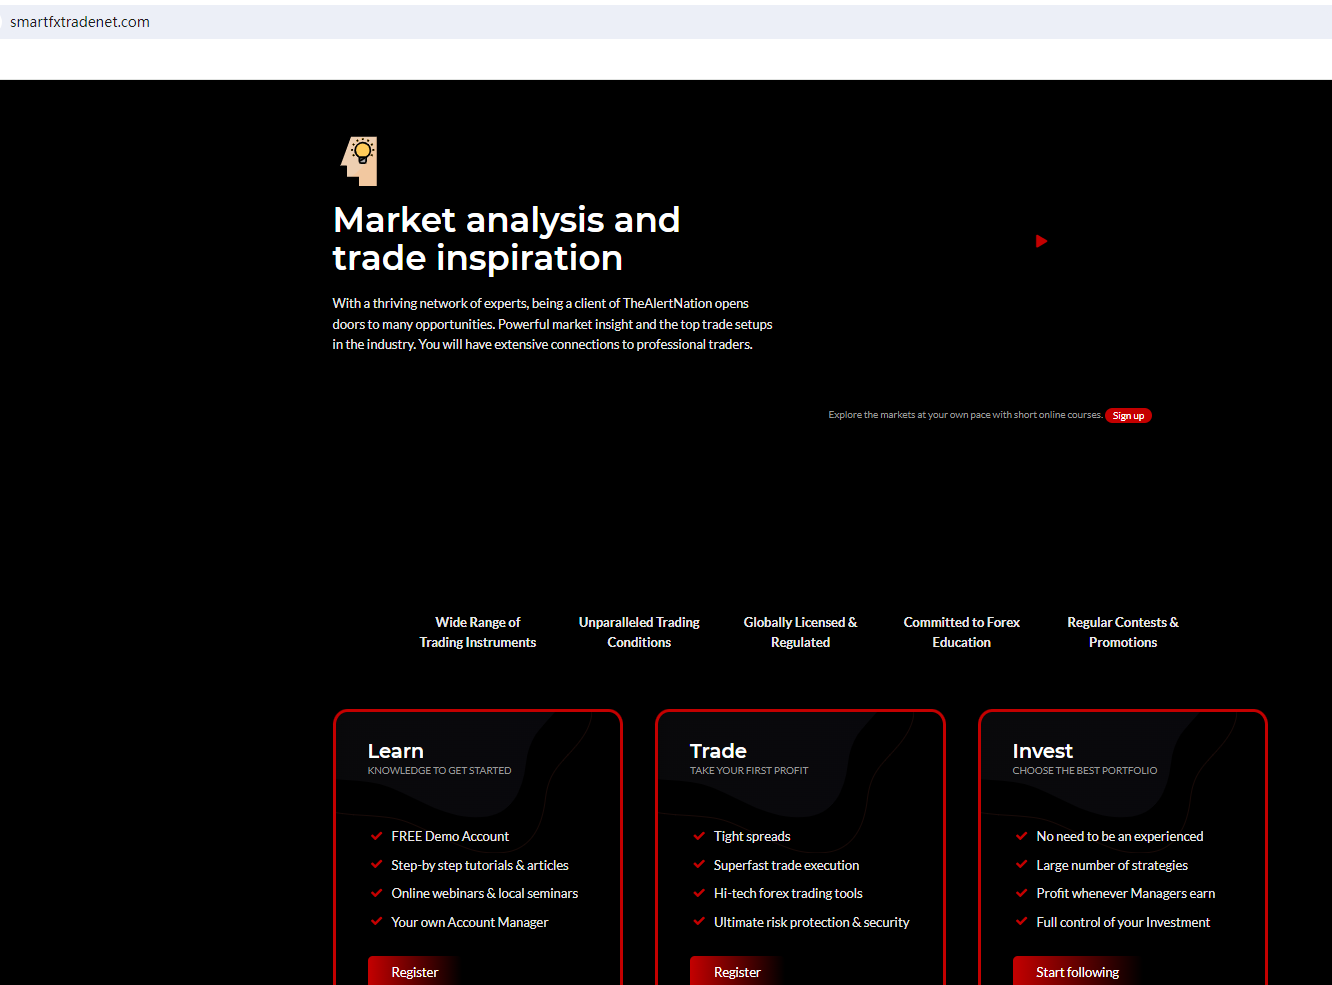Select the Market analysis and trade inspiration heading
This screenshot has height=985, width=1332.
(x=507, y=239)
